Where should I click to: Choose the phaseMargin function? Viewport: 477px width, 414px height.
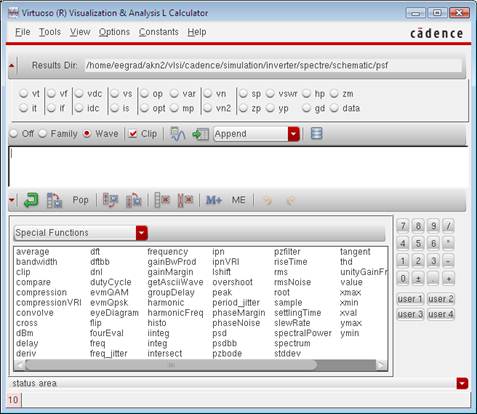pyautogui.click(x=239, y=313)
